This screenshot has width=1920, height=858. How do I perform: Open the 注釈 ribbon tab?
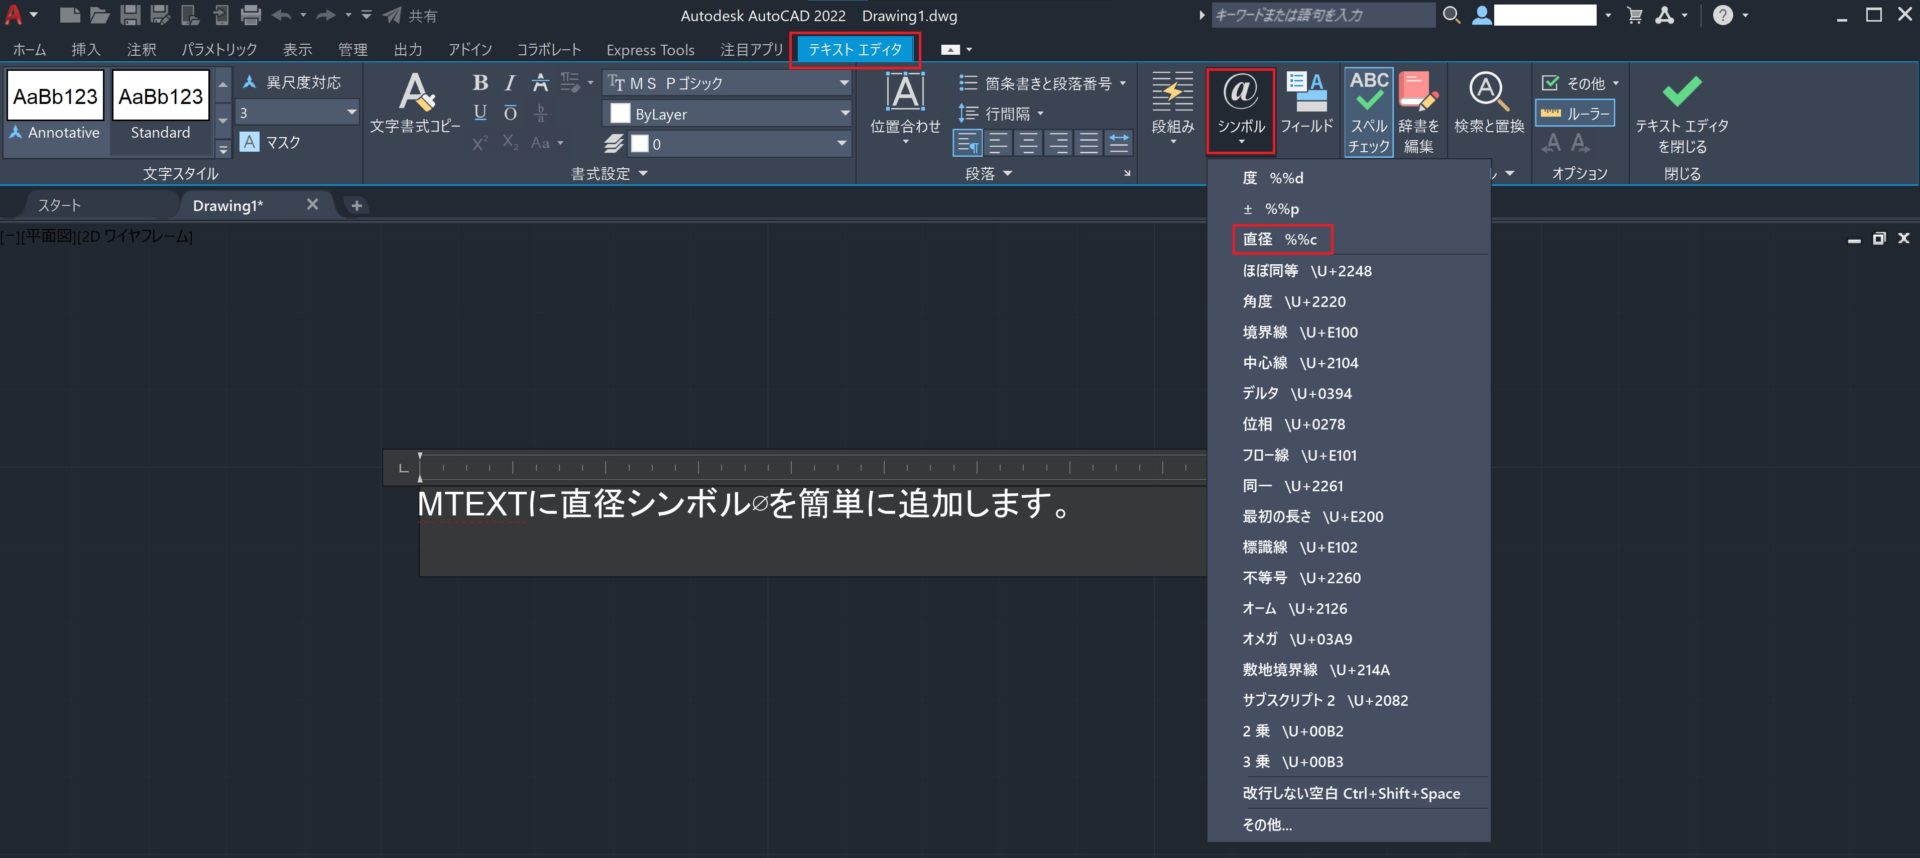click(x=141, y=49)
